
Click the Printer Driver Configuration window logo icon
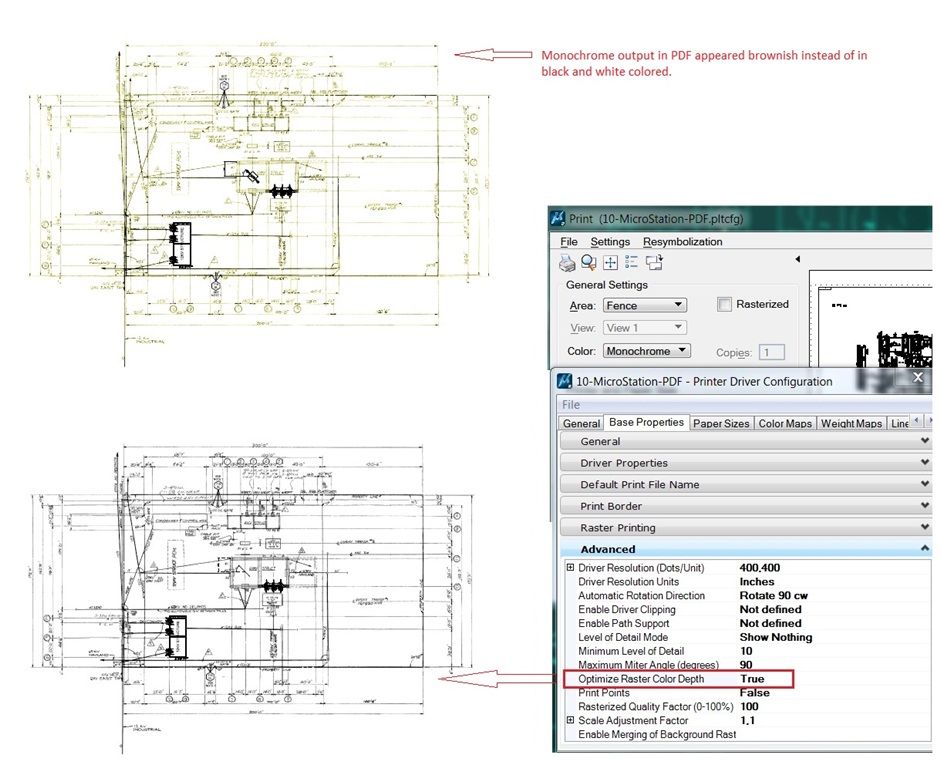coord(564,381)
